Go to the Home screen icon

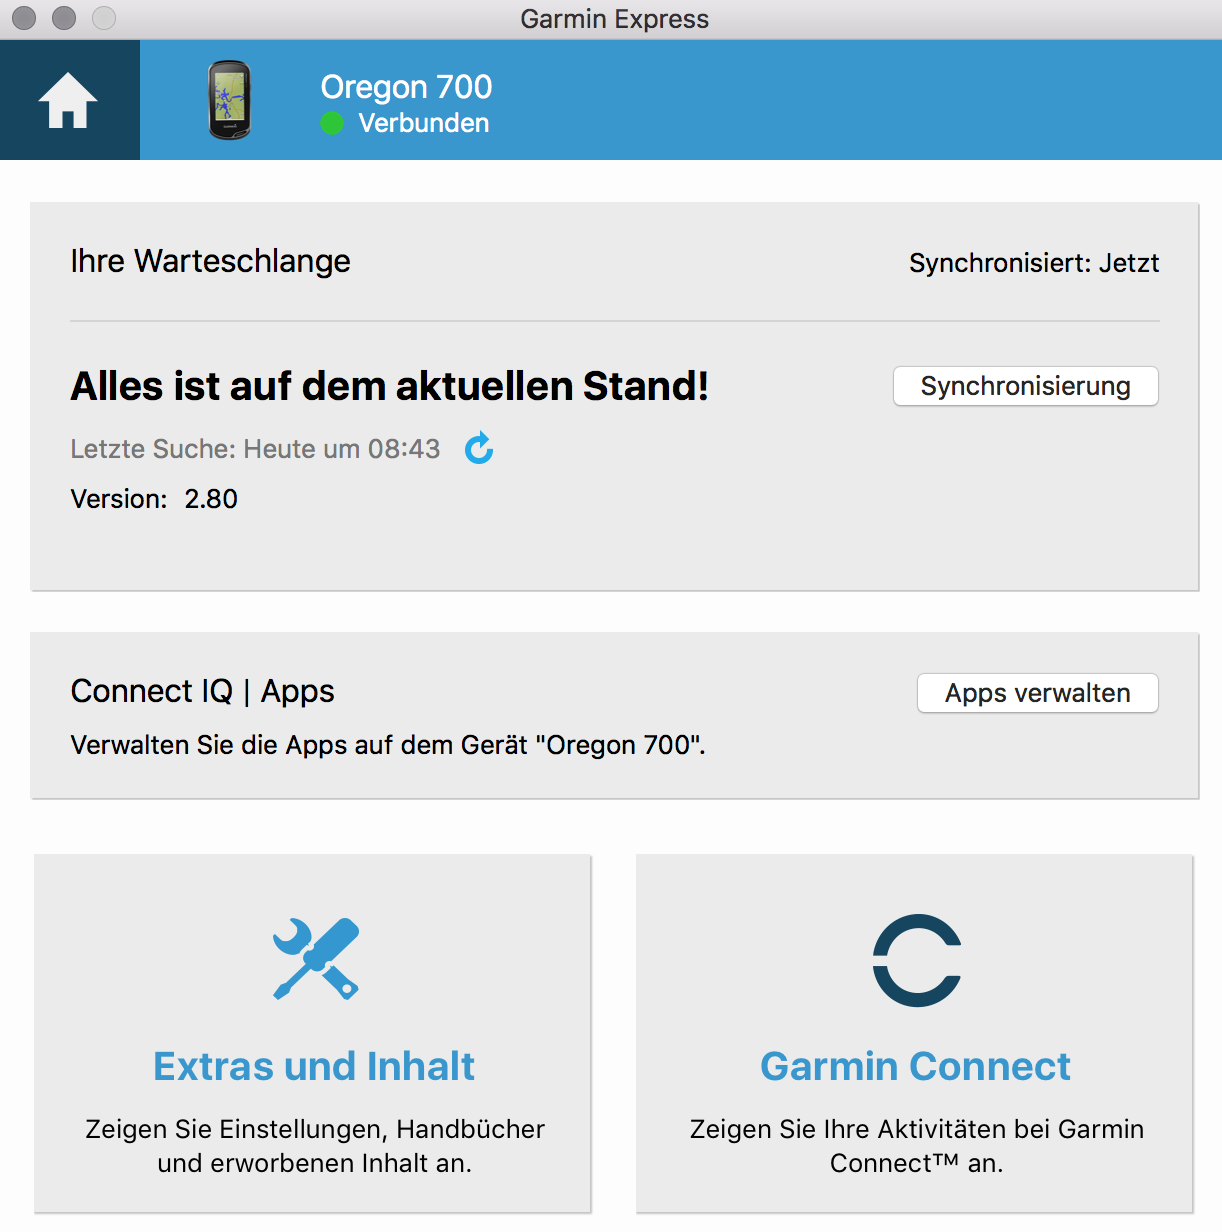[68, 100]
